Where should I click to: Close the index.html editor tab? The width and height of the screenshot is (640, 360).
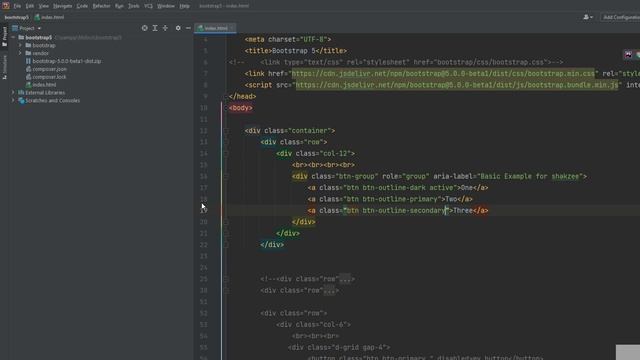pos(232,28)
